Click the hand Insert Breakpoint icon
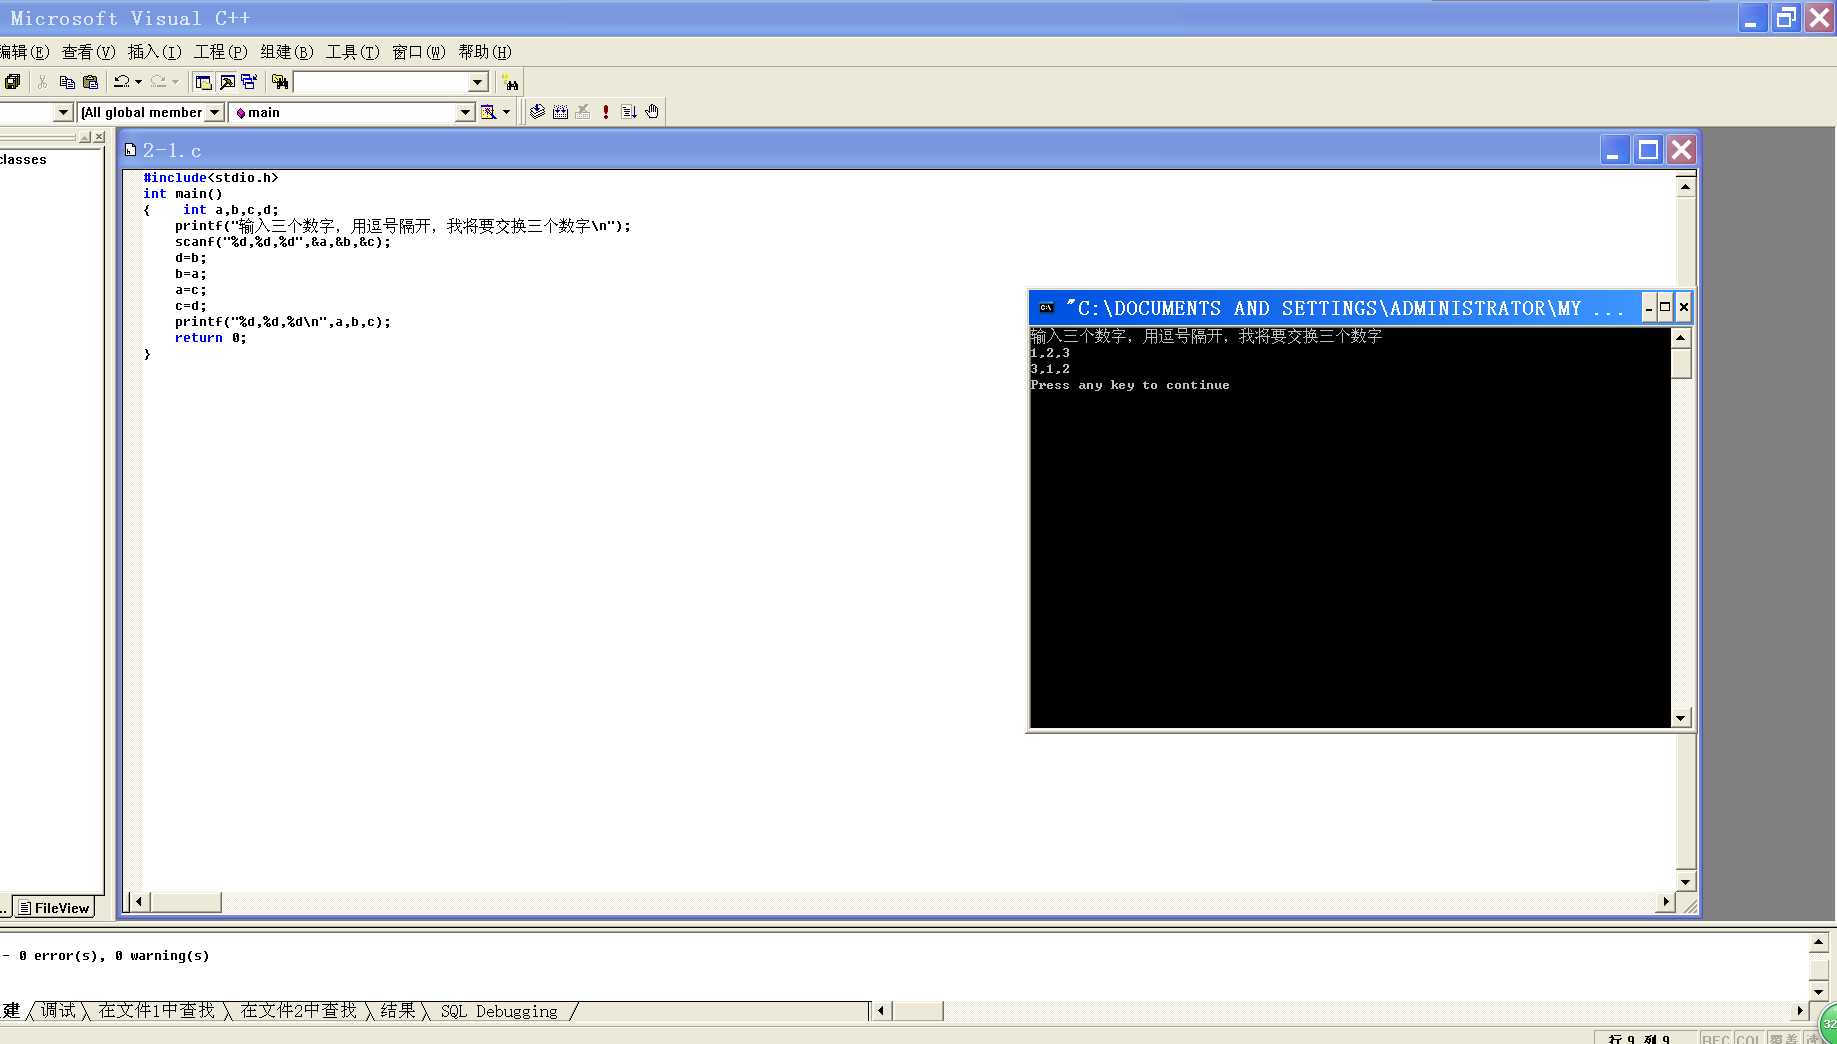Image resolution: width=1837 pixels, height=1044 pixels. pos(652,112)
